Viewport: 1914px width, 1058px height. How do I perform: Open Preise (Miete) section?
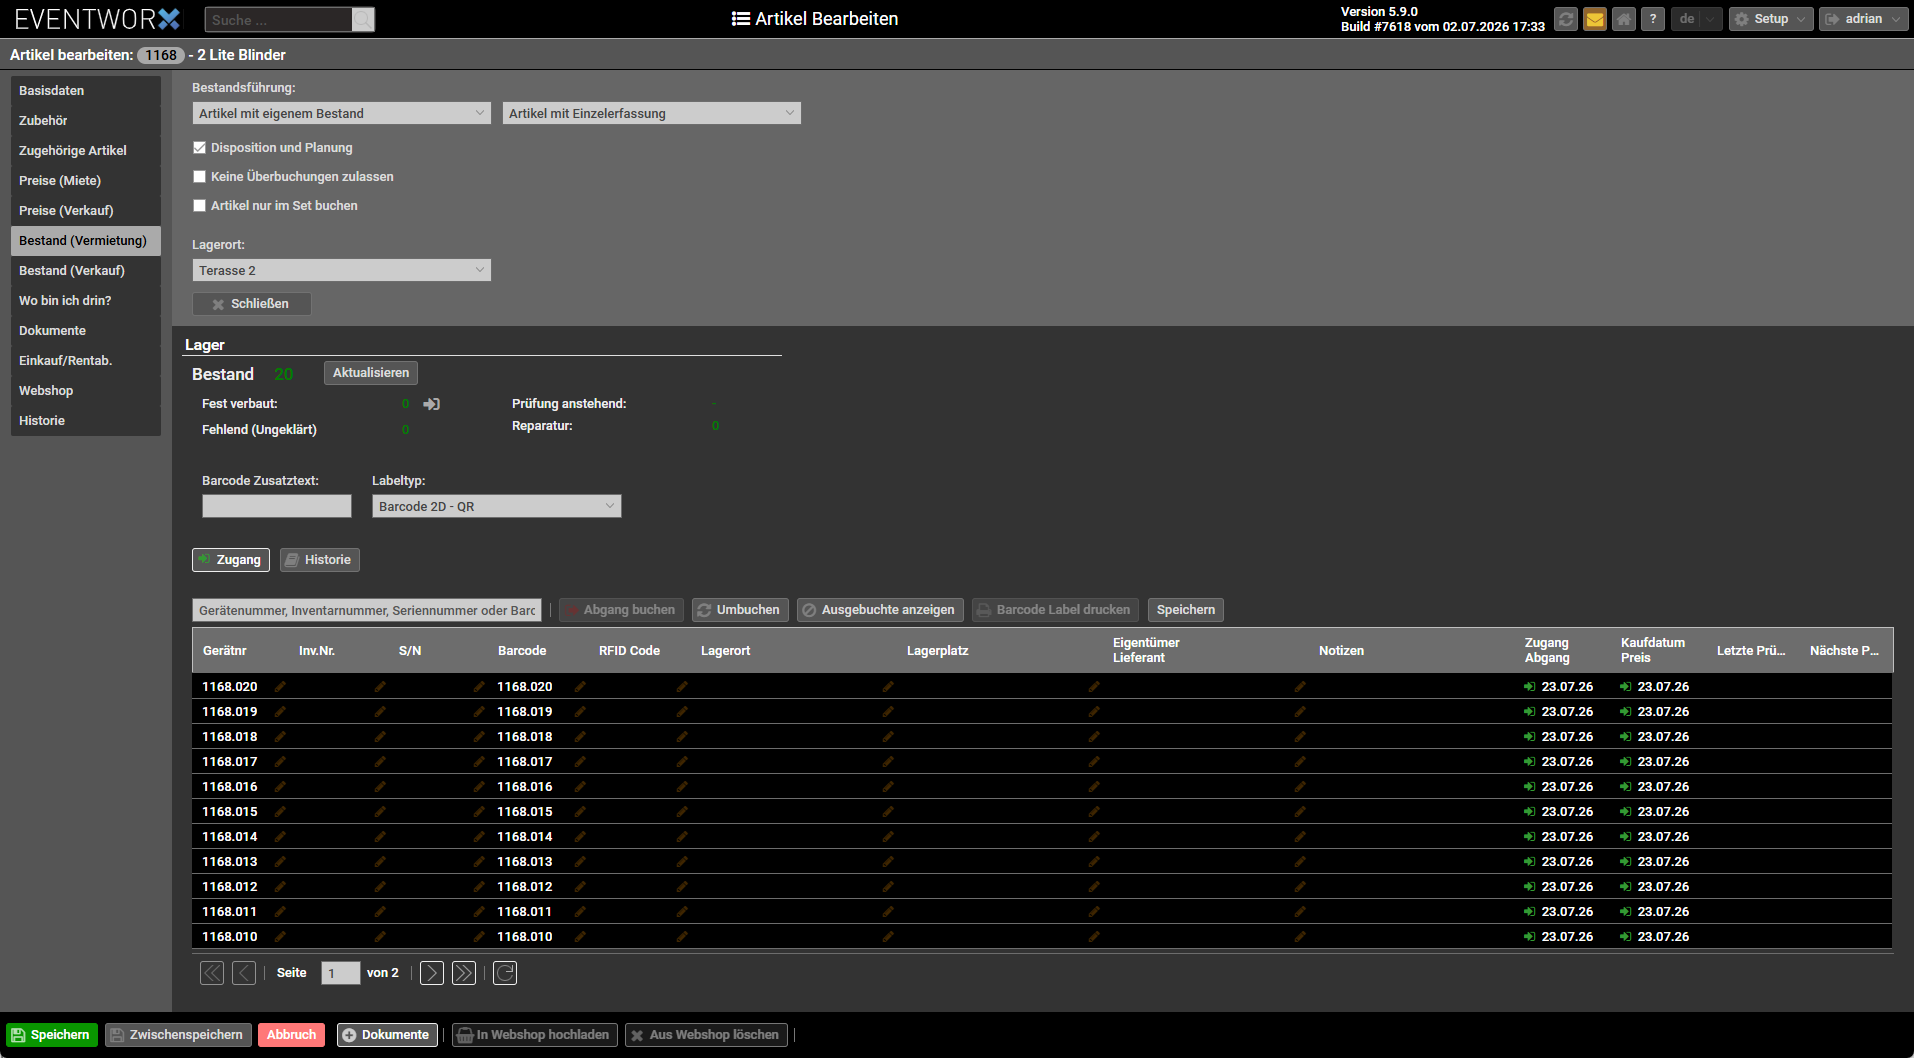tap(86, 181)
